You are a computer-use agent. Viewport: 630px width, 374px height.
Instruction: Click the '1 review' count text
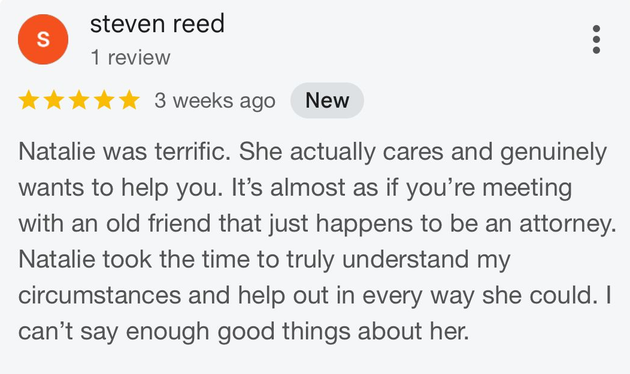point(131,57)
